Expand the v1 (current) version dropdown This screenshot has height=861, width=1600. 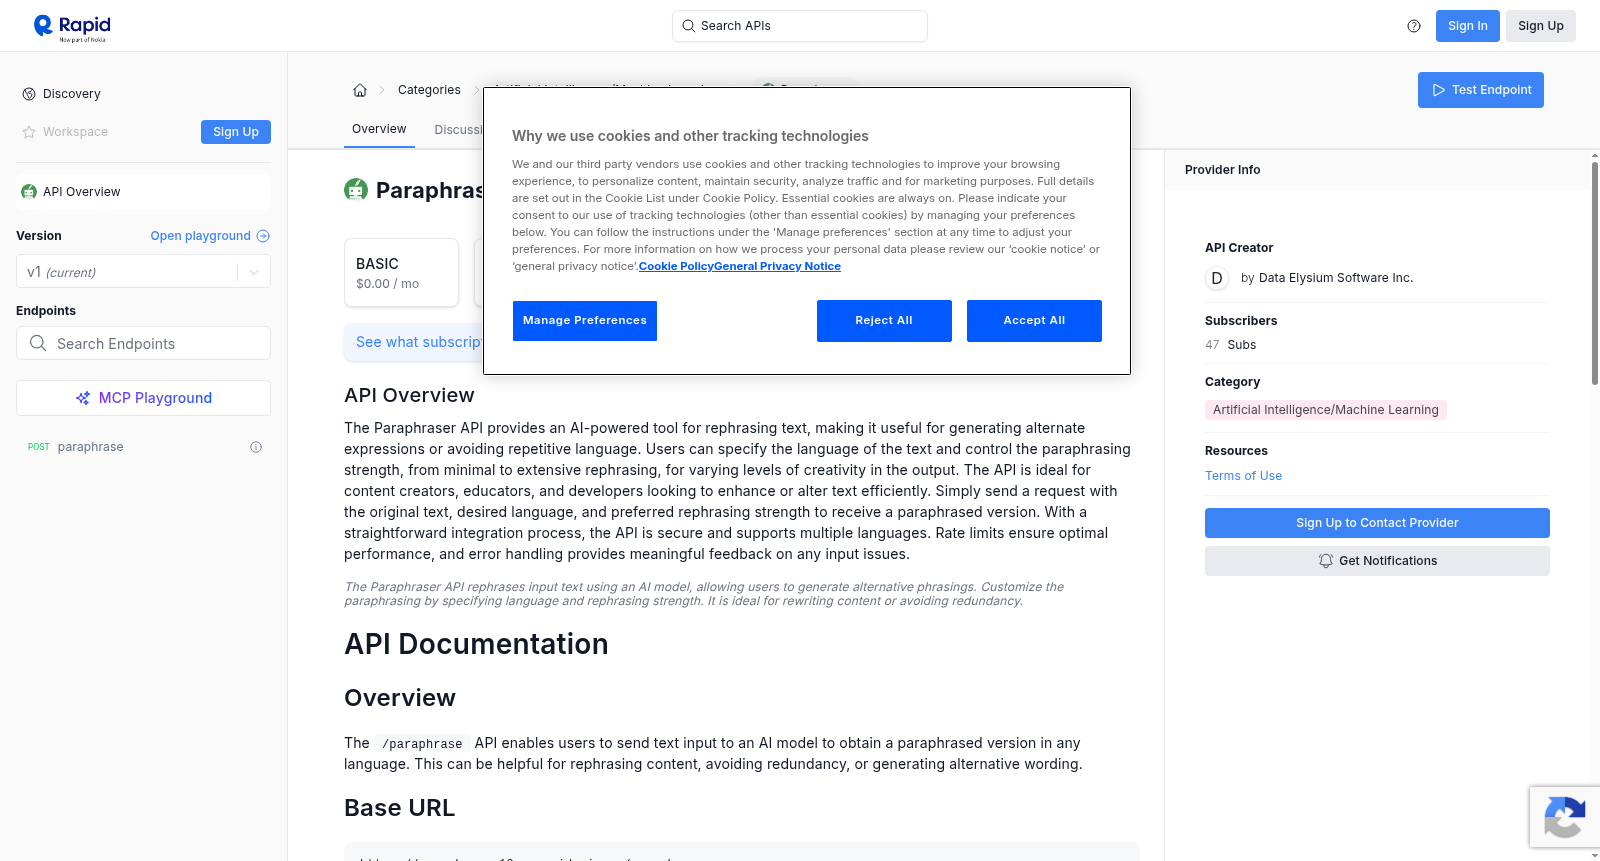pyautogui.click(x=143, y=272)
